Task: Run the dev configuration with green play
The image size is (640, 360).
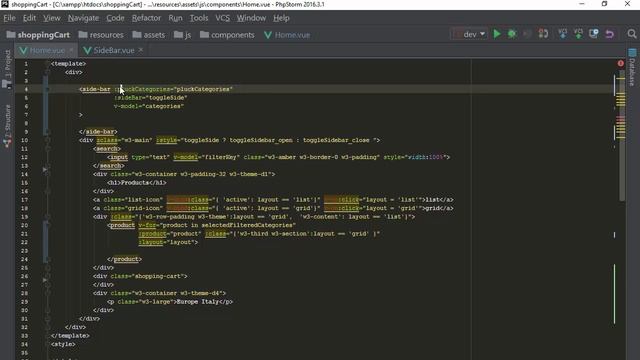Action: [497, 34]
